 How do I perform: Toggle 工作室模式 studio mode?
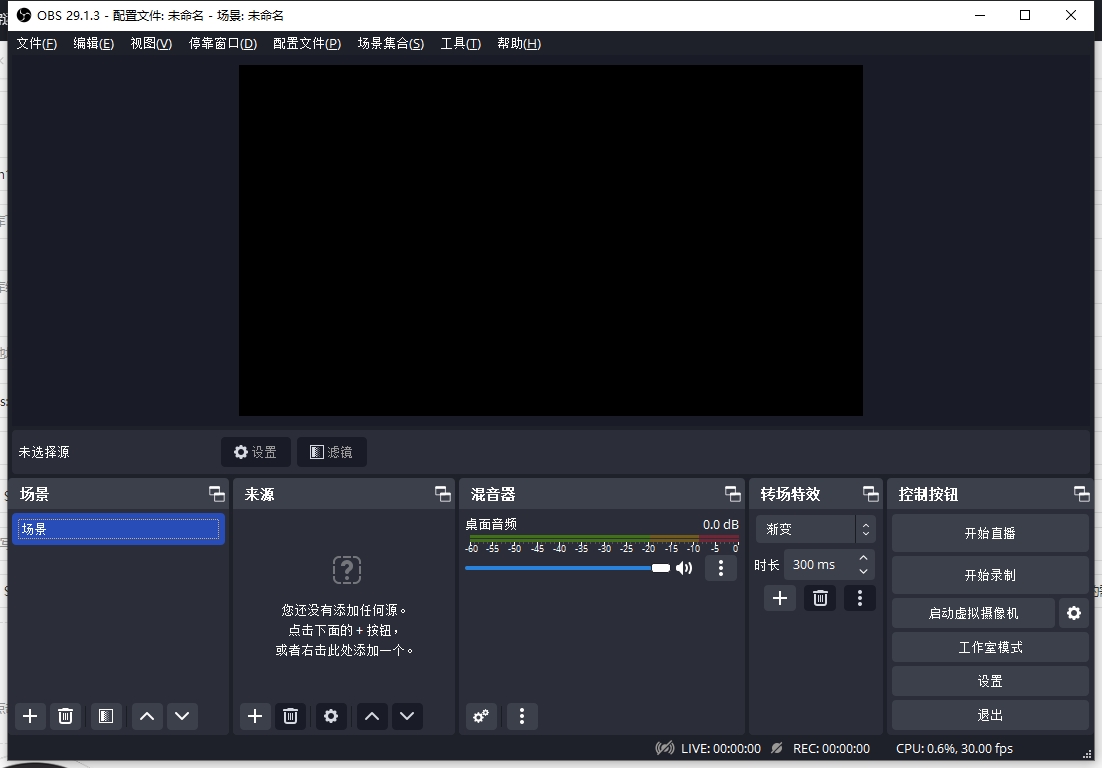(990, 647)
